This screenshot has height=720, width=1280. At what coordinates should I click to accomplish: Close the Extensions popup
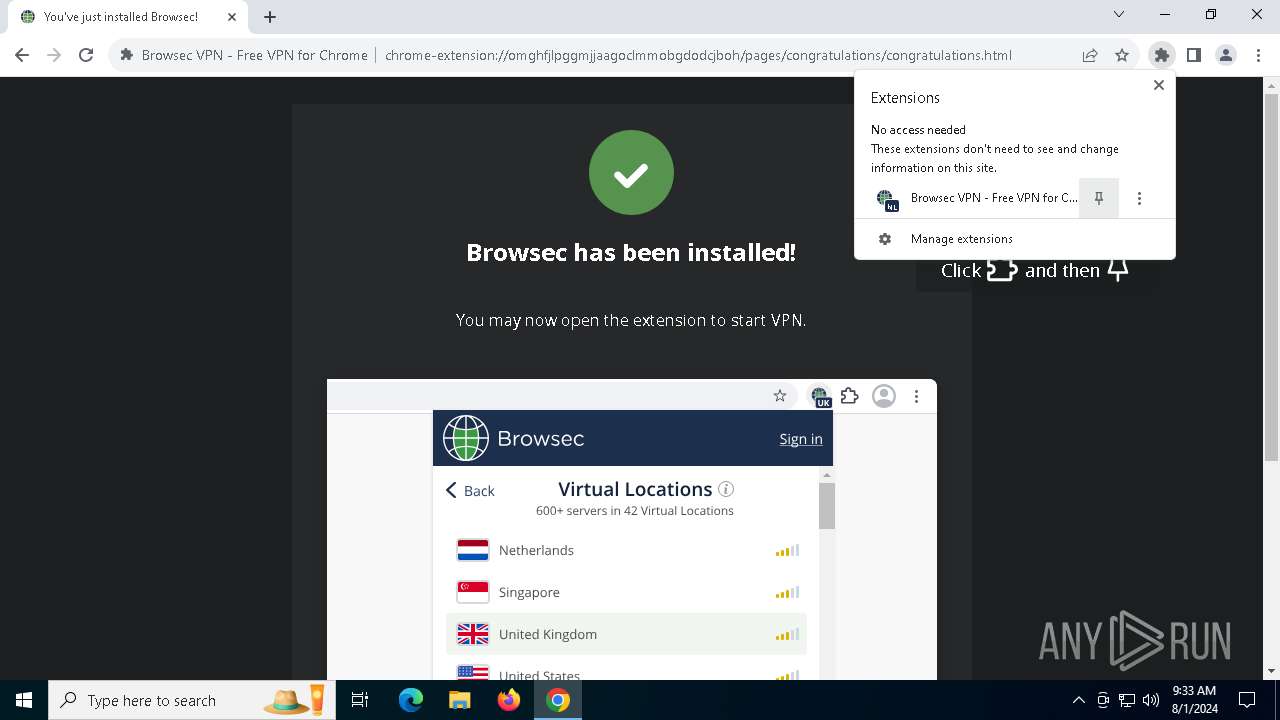tap(1159, 85)
